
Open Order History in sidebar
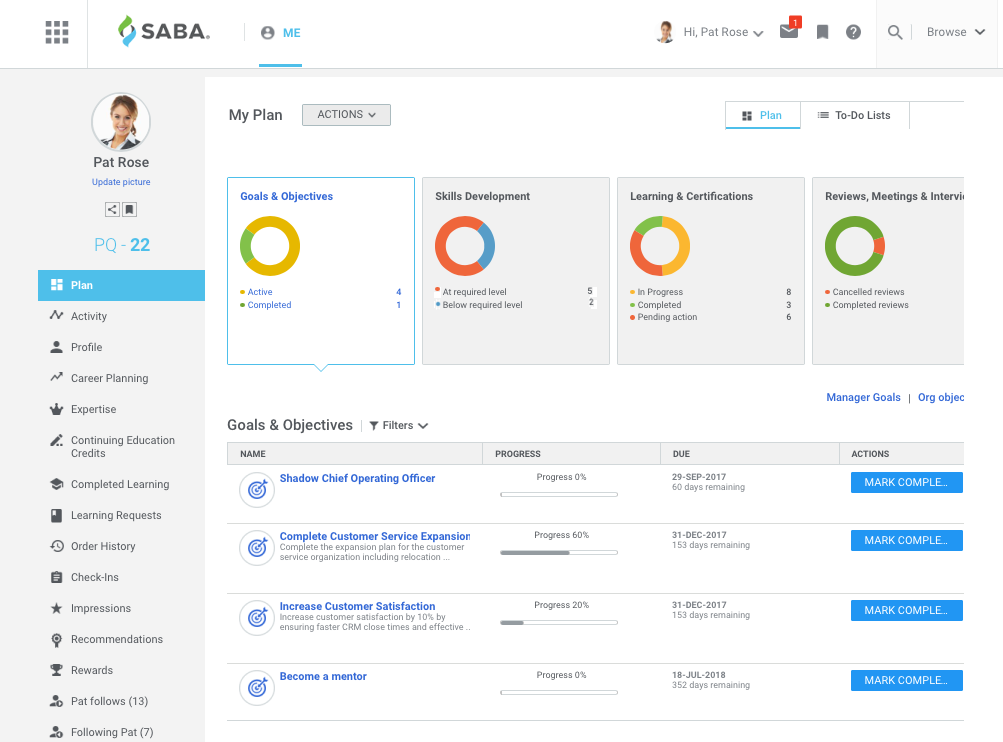(103, 546)
